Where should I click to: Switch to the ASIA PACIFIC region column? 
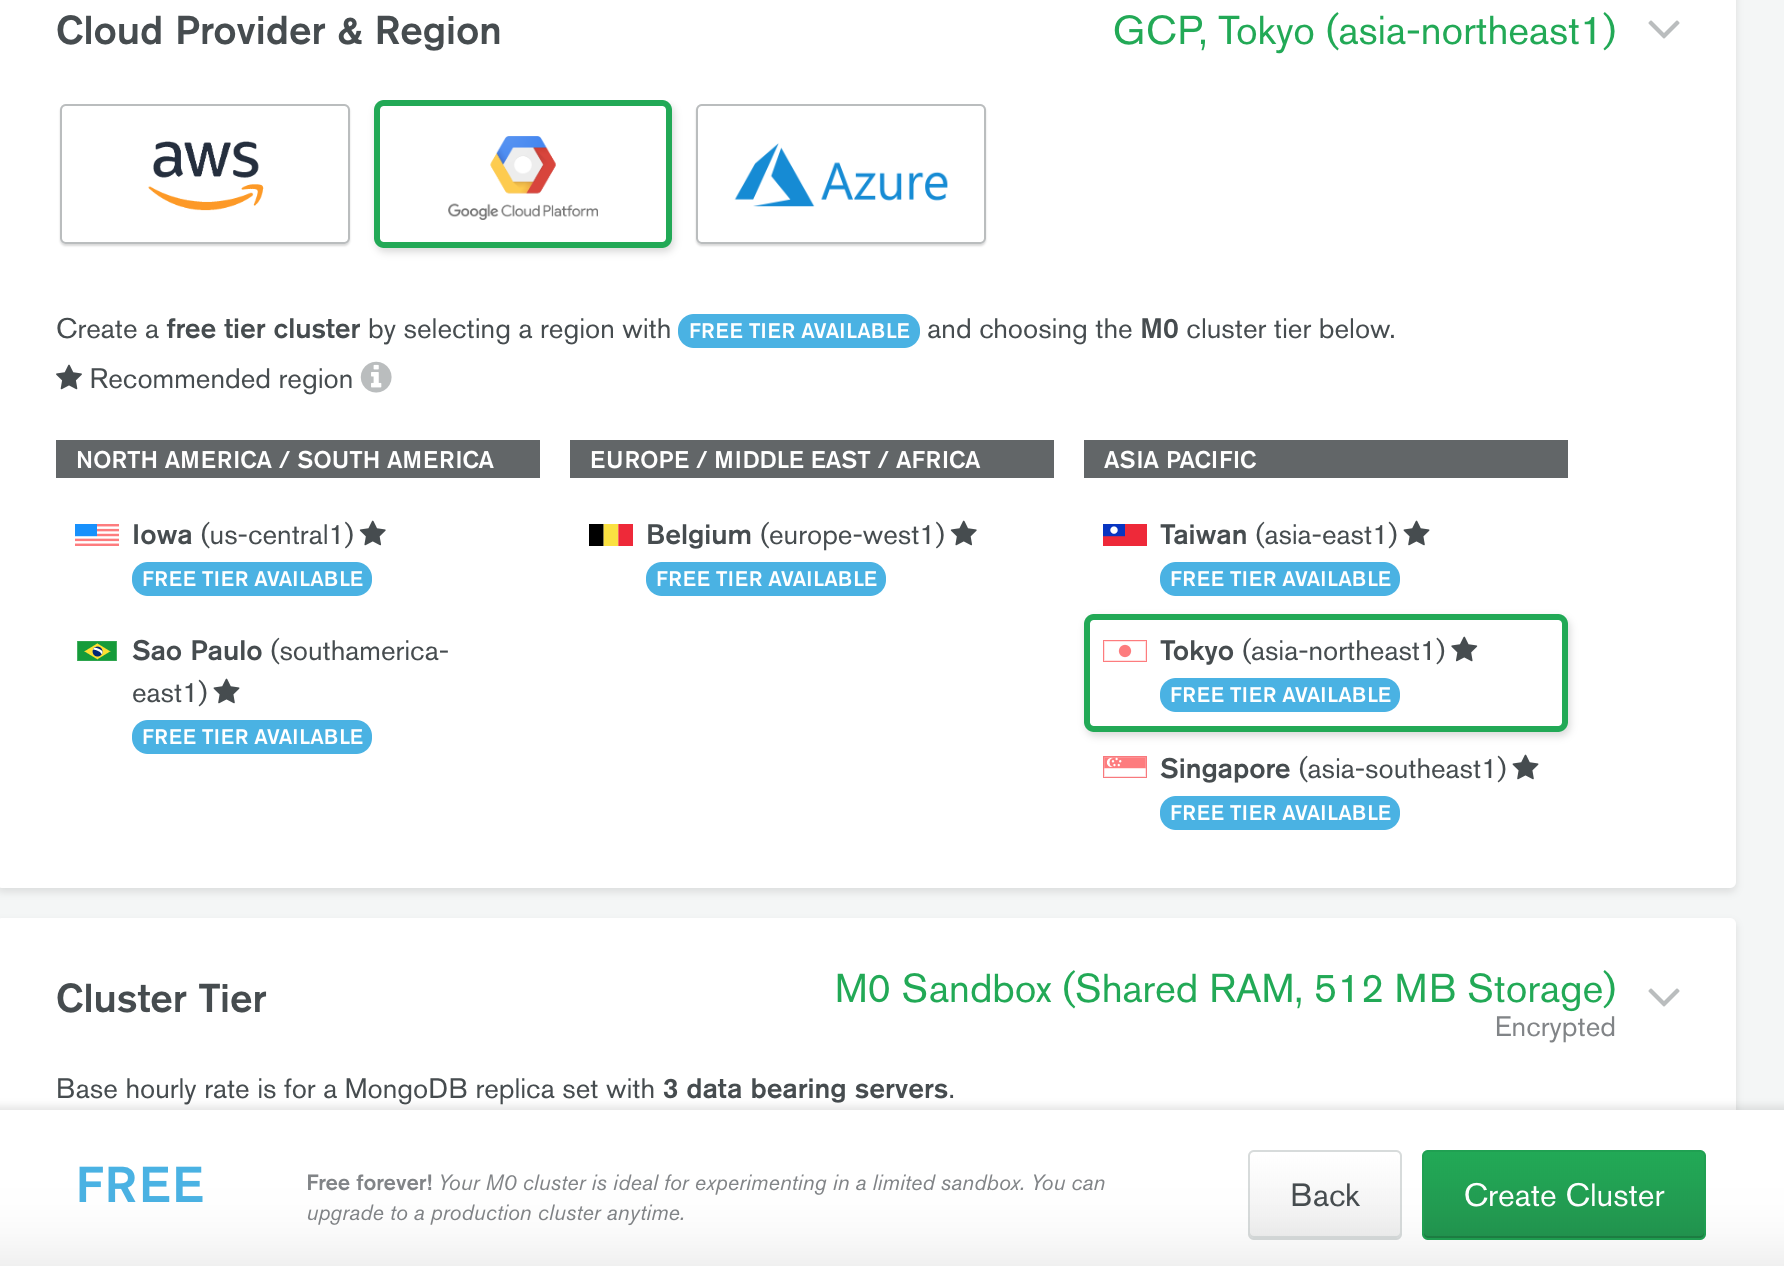pos(1325,459)
